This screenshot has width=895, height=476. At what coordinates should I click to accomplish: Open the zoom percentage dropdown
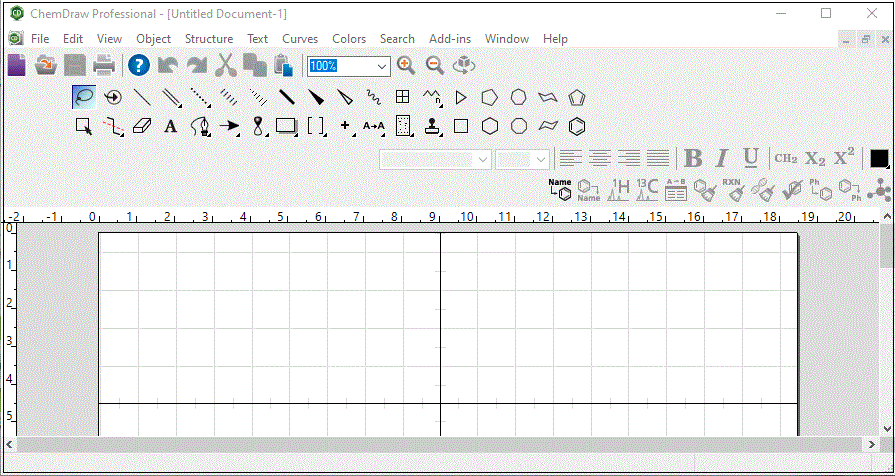tap(382, 66)
